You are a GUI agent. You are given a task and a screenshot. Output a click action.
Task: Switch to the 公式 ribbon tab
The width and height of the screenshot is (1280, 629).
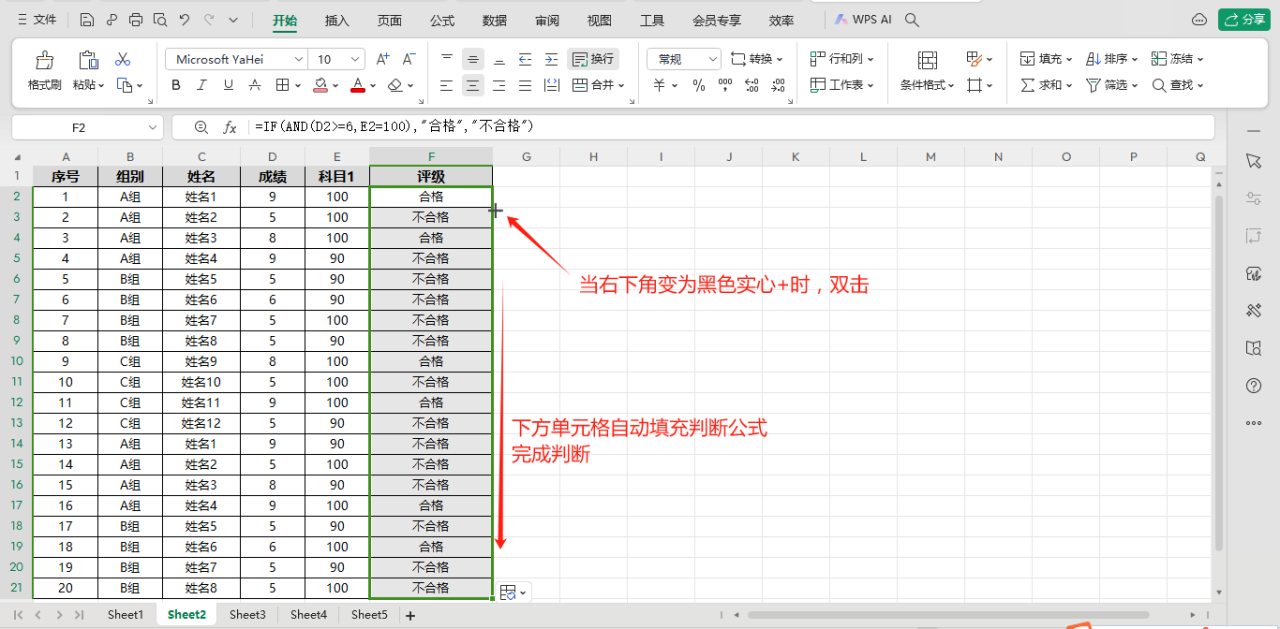coord(442,20)
